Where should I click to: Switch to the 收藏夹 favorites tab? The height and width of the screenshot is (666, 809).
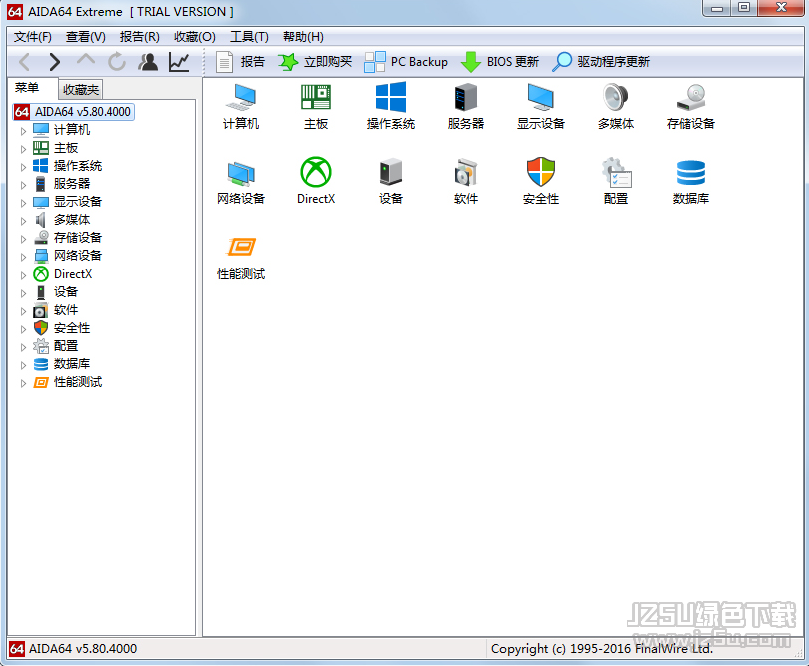(x=80, y=90)
